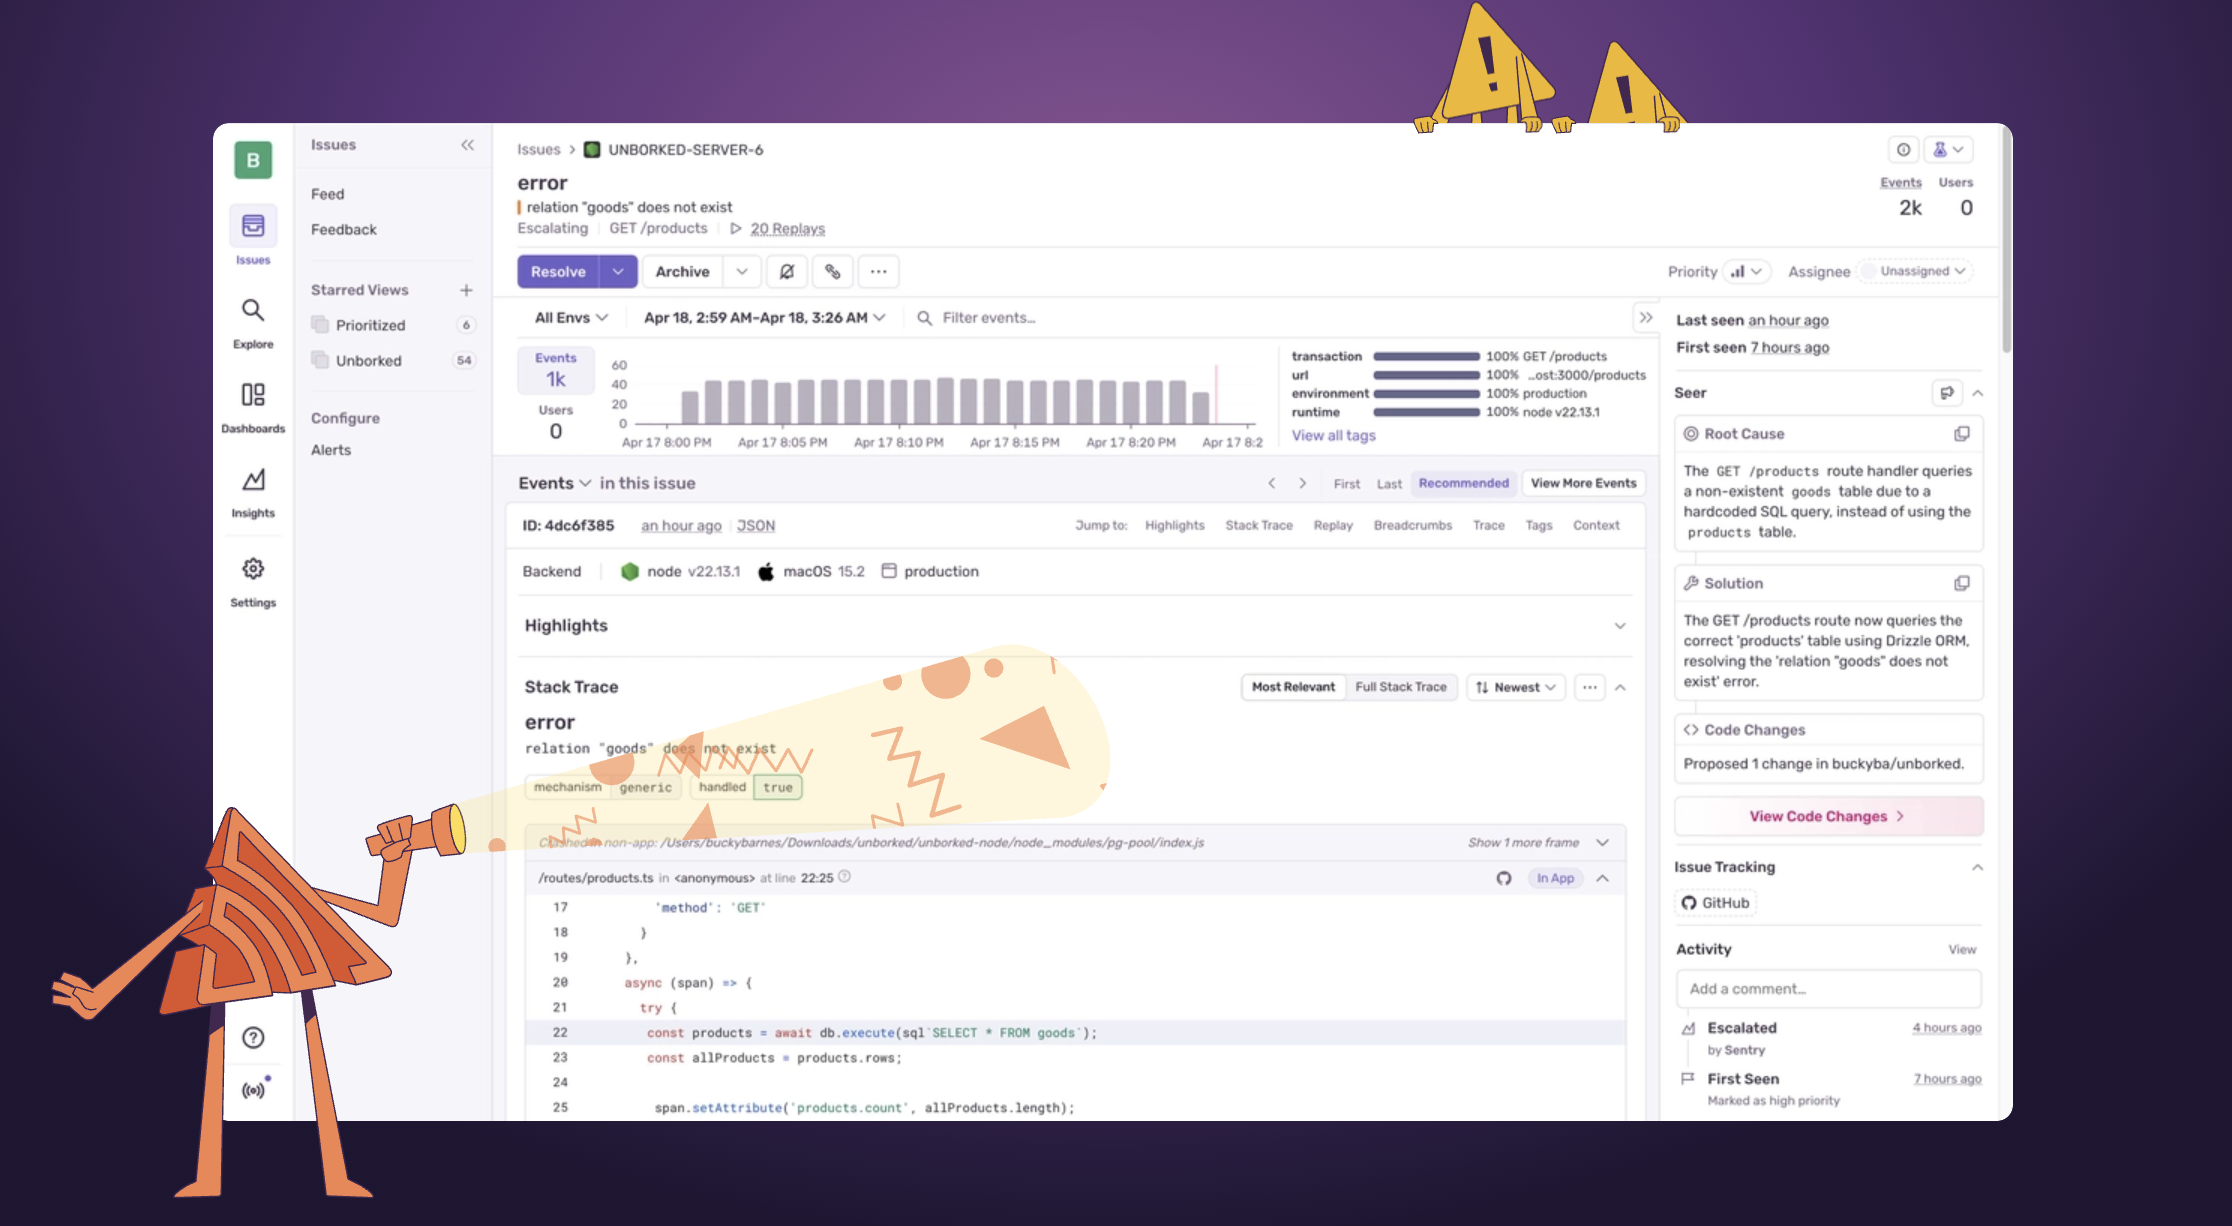2232x1226 pixels.
Task: Open the 20 Replays link
Action: point(787,229)
